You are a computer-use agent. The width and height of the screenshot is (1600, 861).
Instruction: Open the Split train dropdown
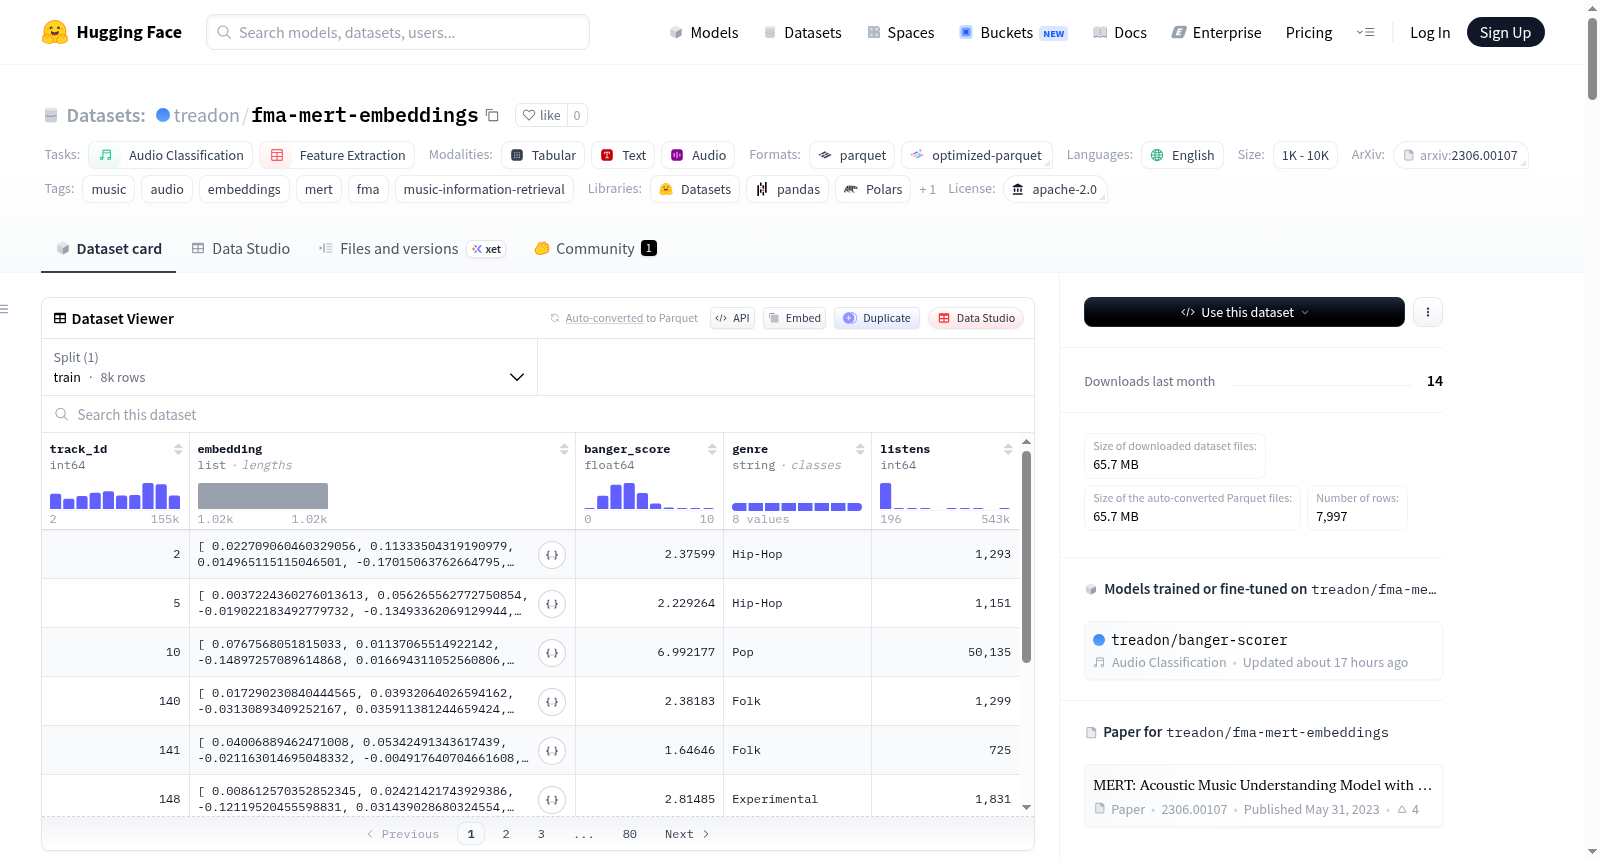click(289, 367)
